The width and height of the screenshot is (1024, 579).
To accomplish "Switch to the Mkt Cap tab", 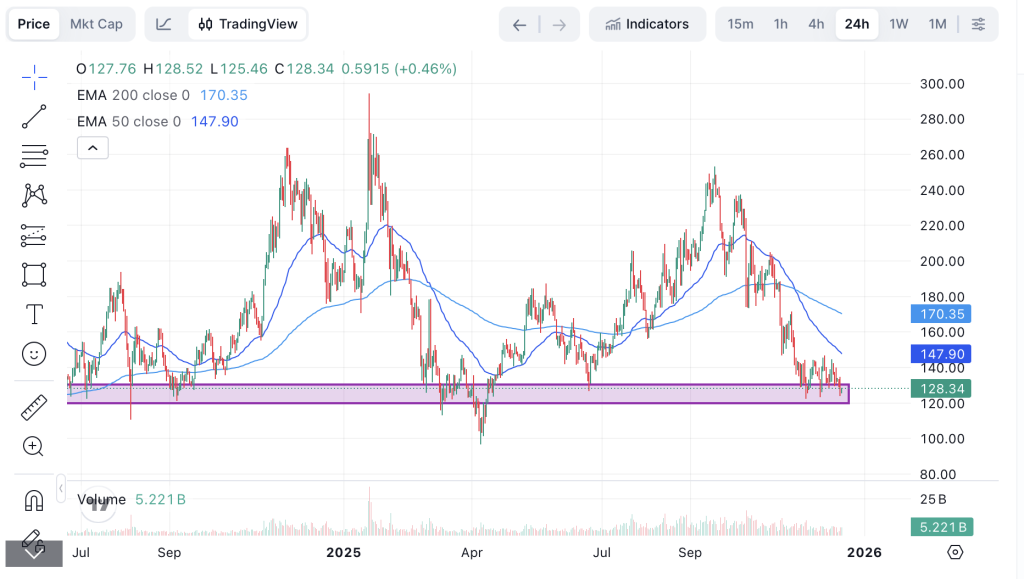I will [x=96, y=24].
